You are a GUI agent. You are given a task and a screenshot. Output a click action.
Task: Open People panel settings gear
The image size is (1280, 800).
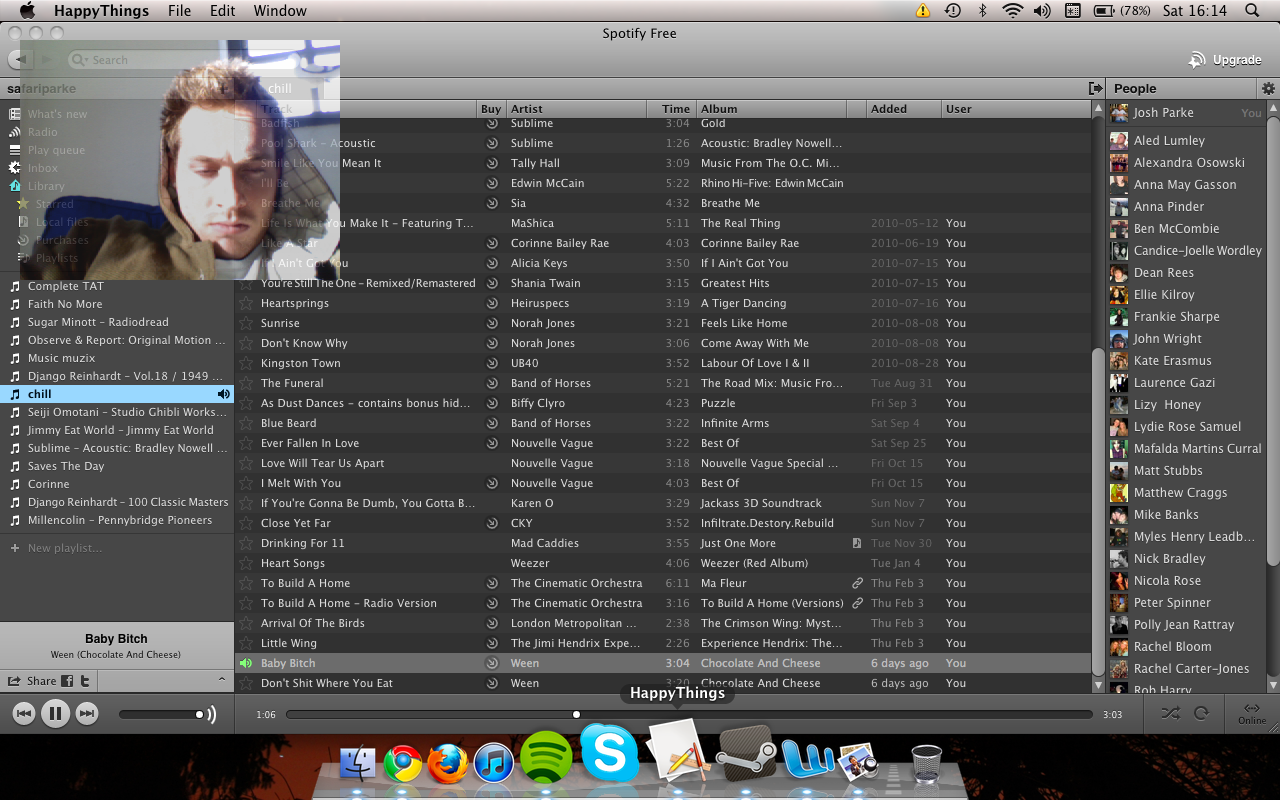(x=1268, y=89)
